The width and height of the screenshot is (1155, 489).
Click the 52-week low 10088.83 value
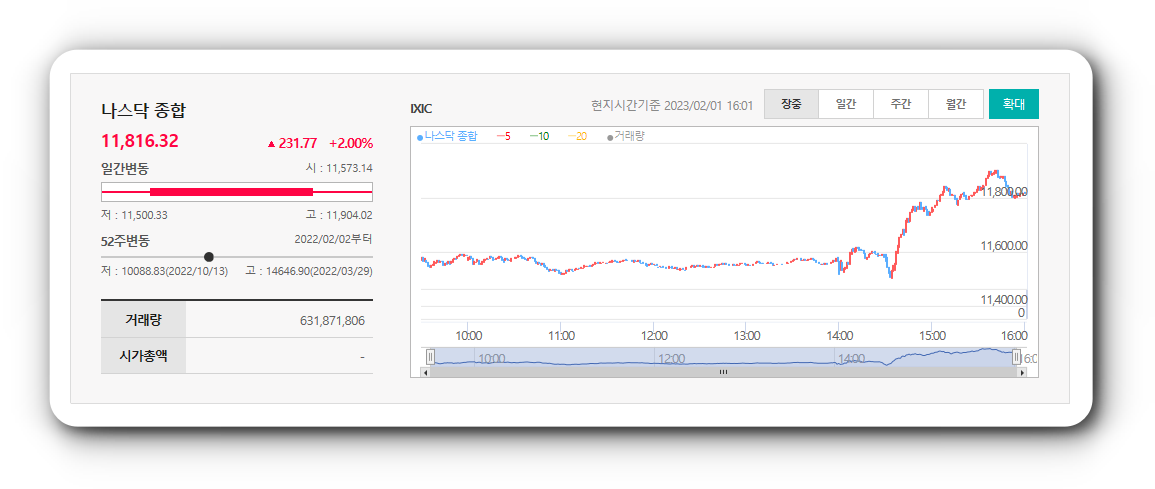point(143,271)
